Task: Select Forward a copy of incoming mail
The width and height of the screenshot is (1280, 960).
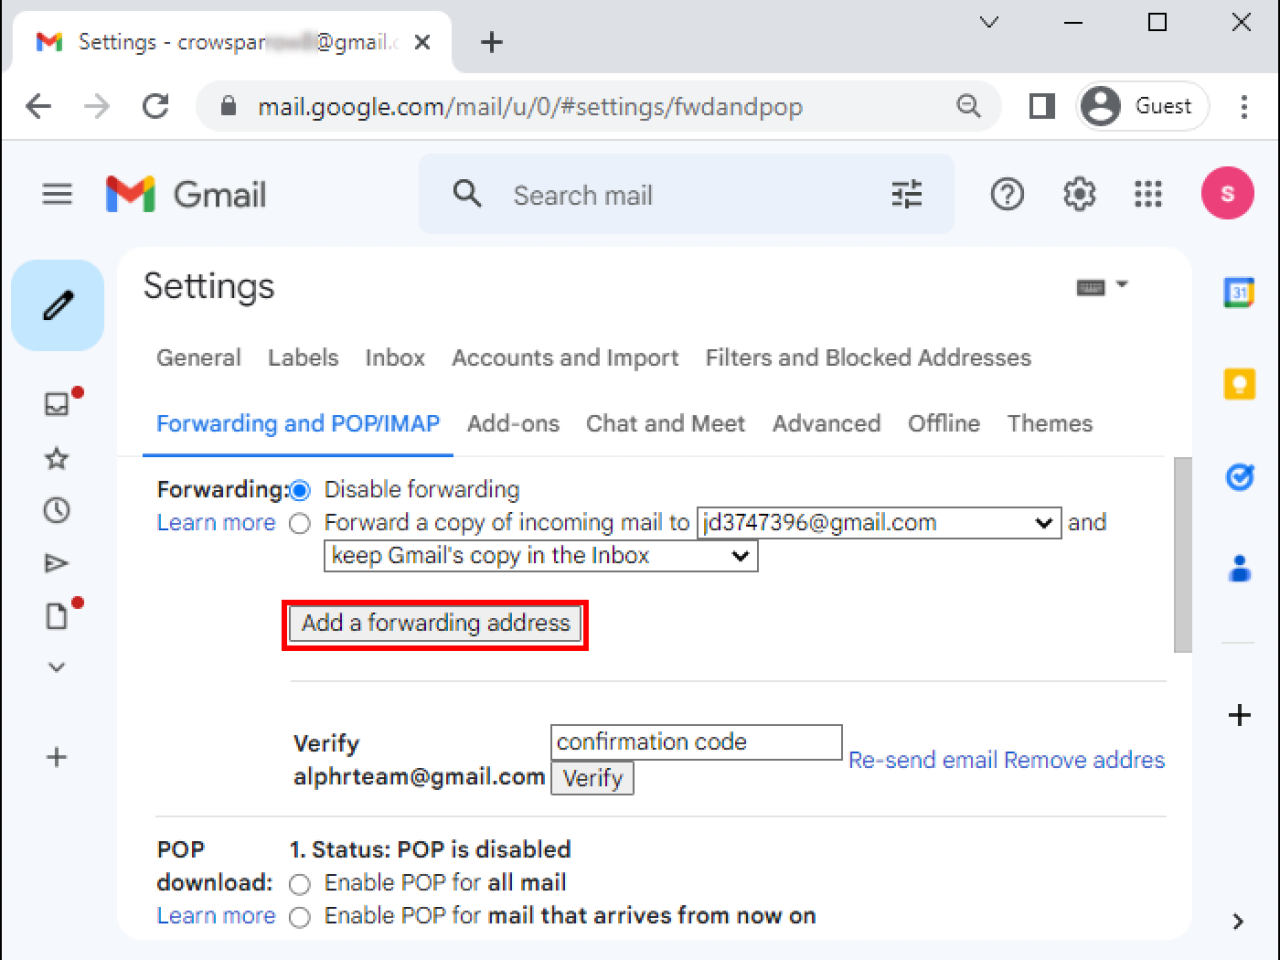Action: click(300, 522)
